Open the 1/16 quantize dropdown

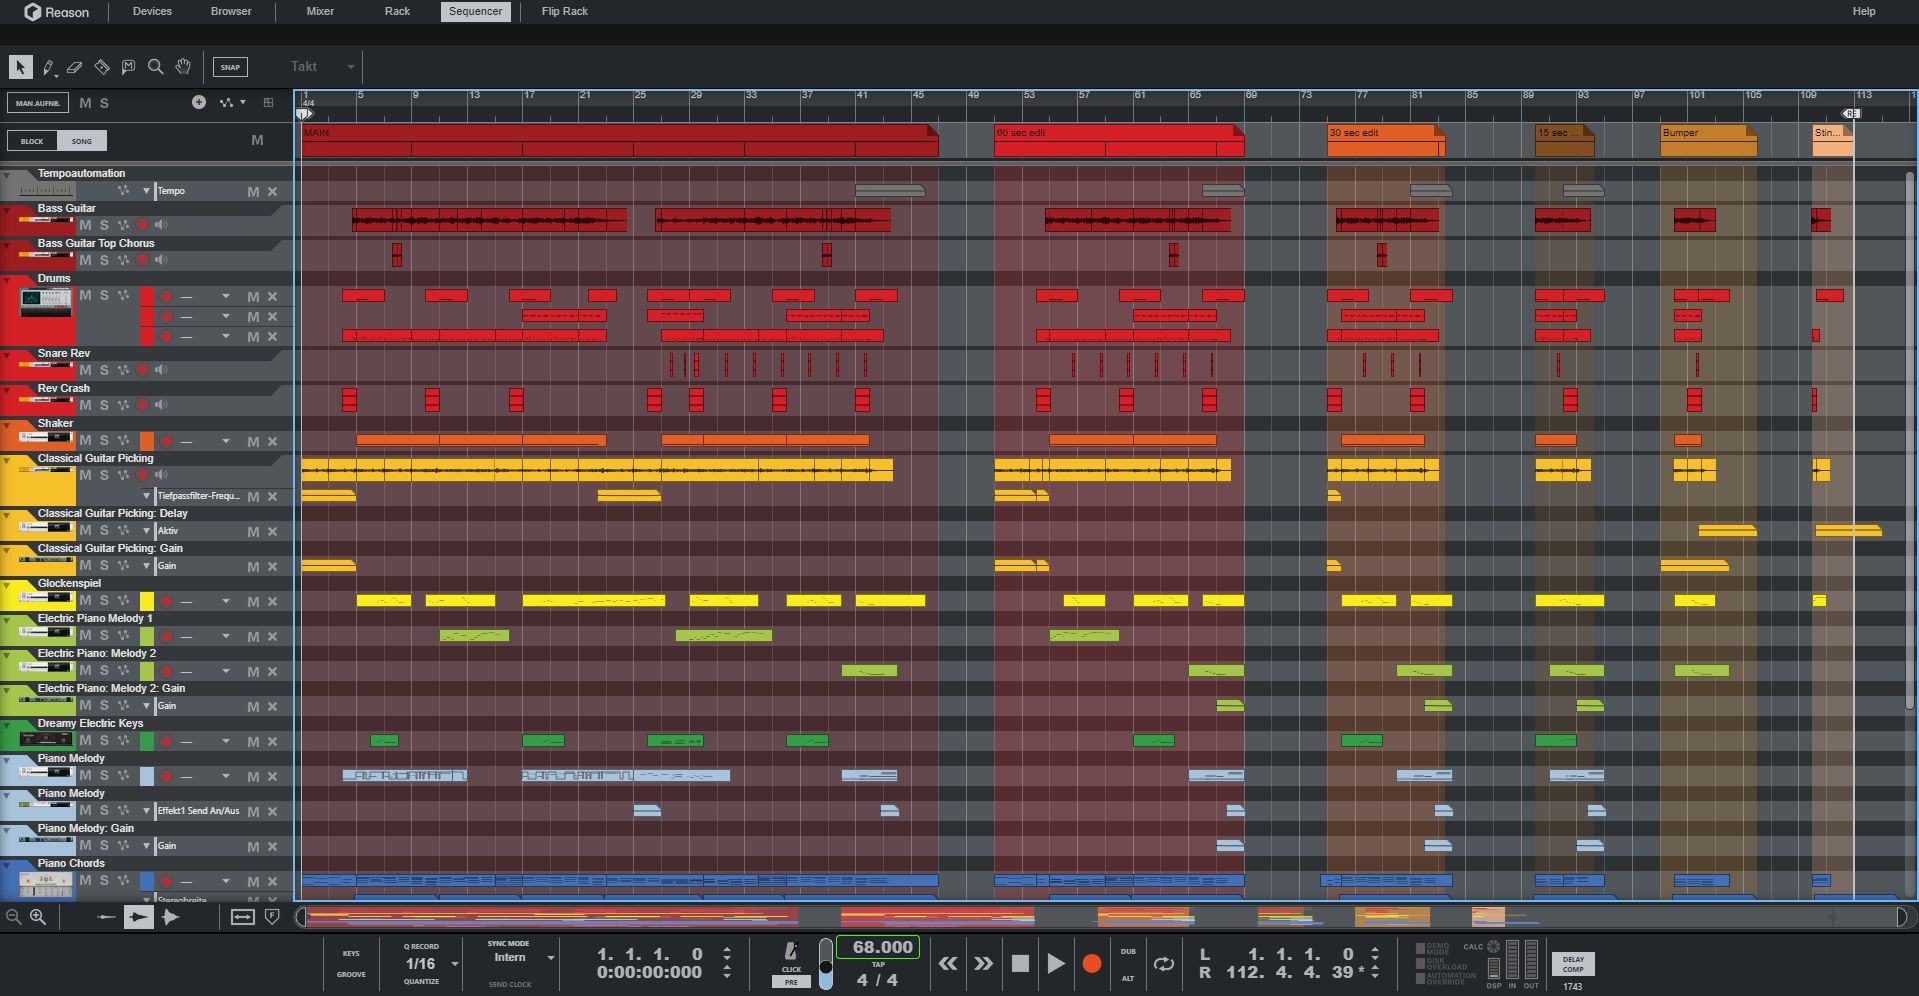tap(455, 964)
